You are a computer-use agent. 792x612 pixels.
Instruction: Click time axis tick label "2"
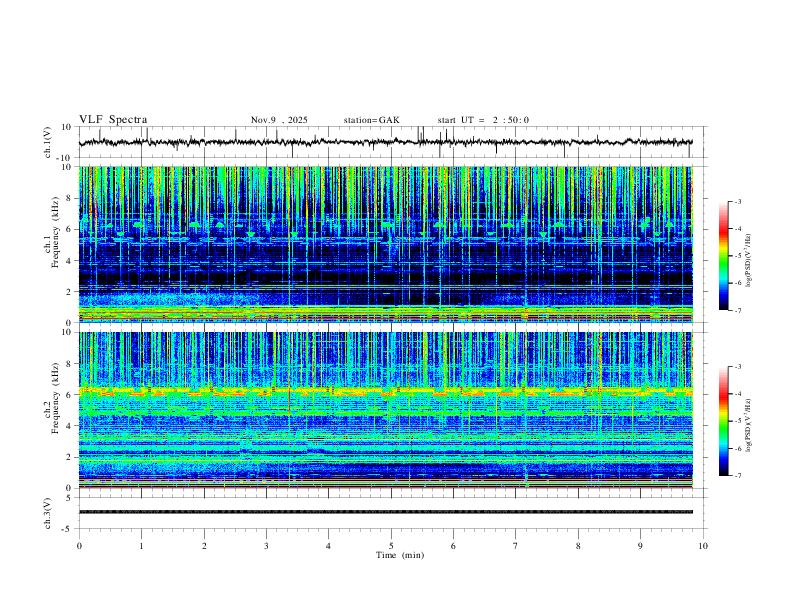pyautogui.click(x=204, y=546)
